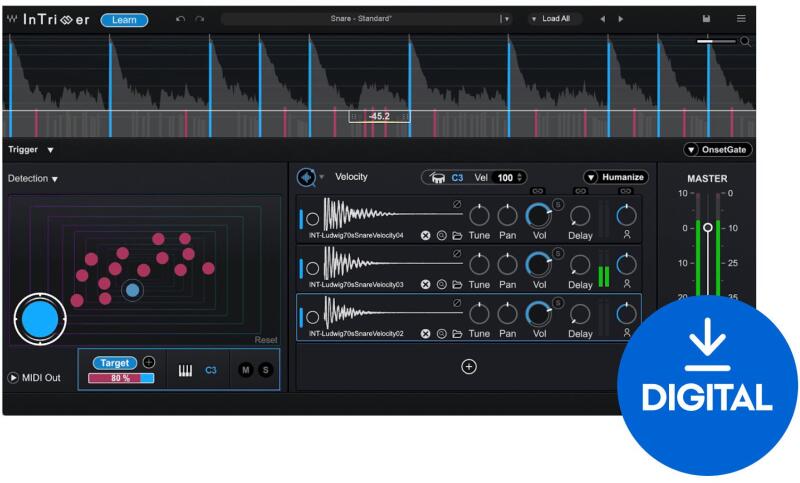Solo the INT-Ludwig70sSnareVelocity04 layer volume
The width and height of the screenshot is (800, 483).
click(557, 205)
